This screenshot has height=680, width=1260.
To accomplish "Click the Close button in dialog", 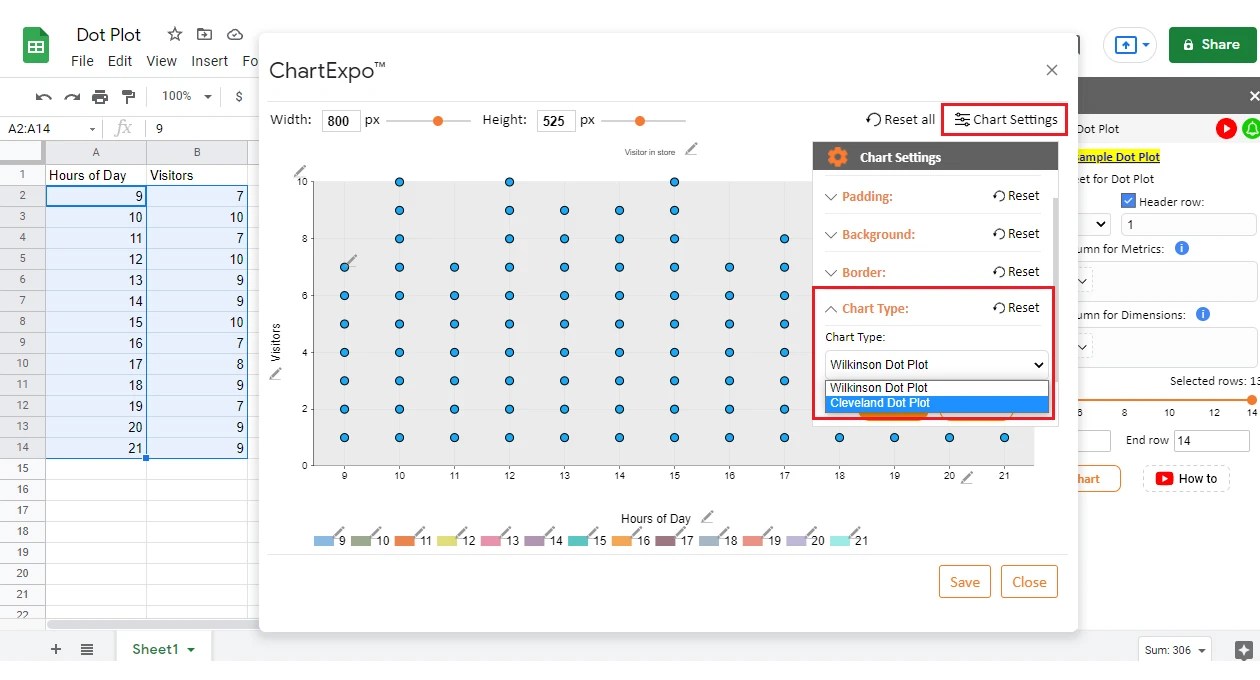I will 1029,582.
